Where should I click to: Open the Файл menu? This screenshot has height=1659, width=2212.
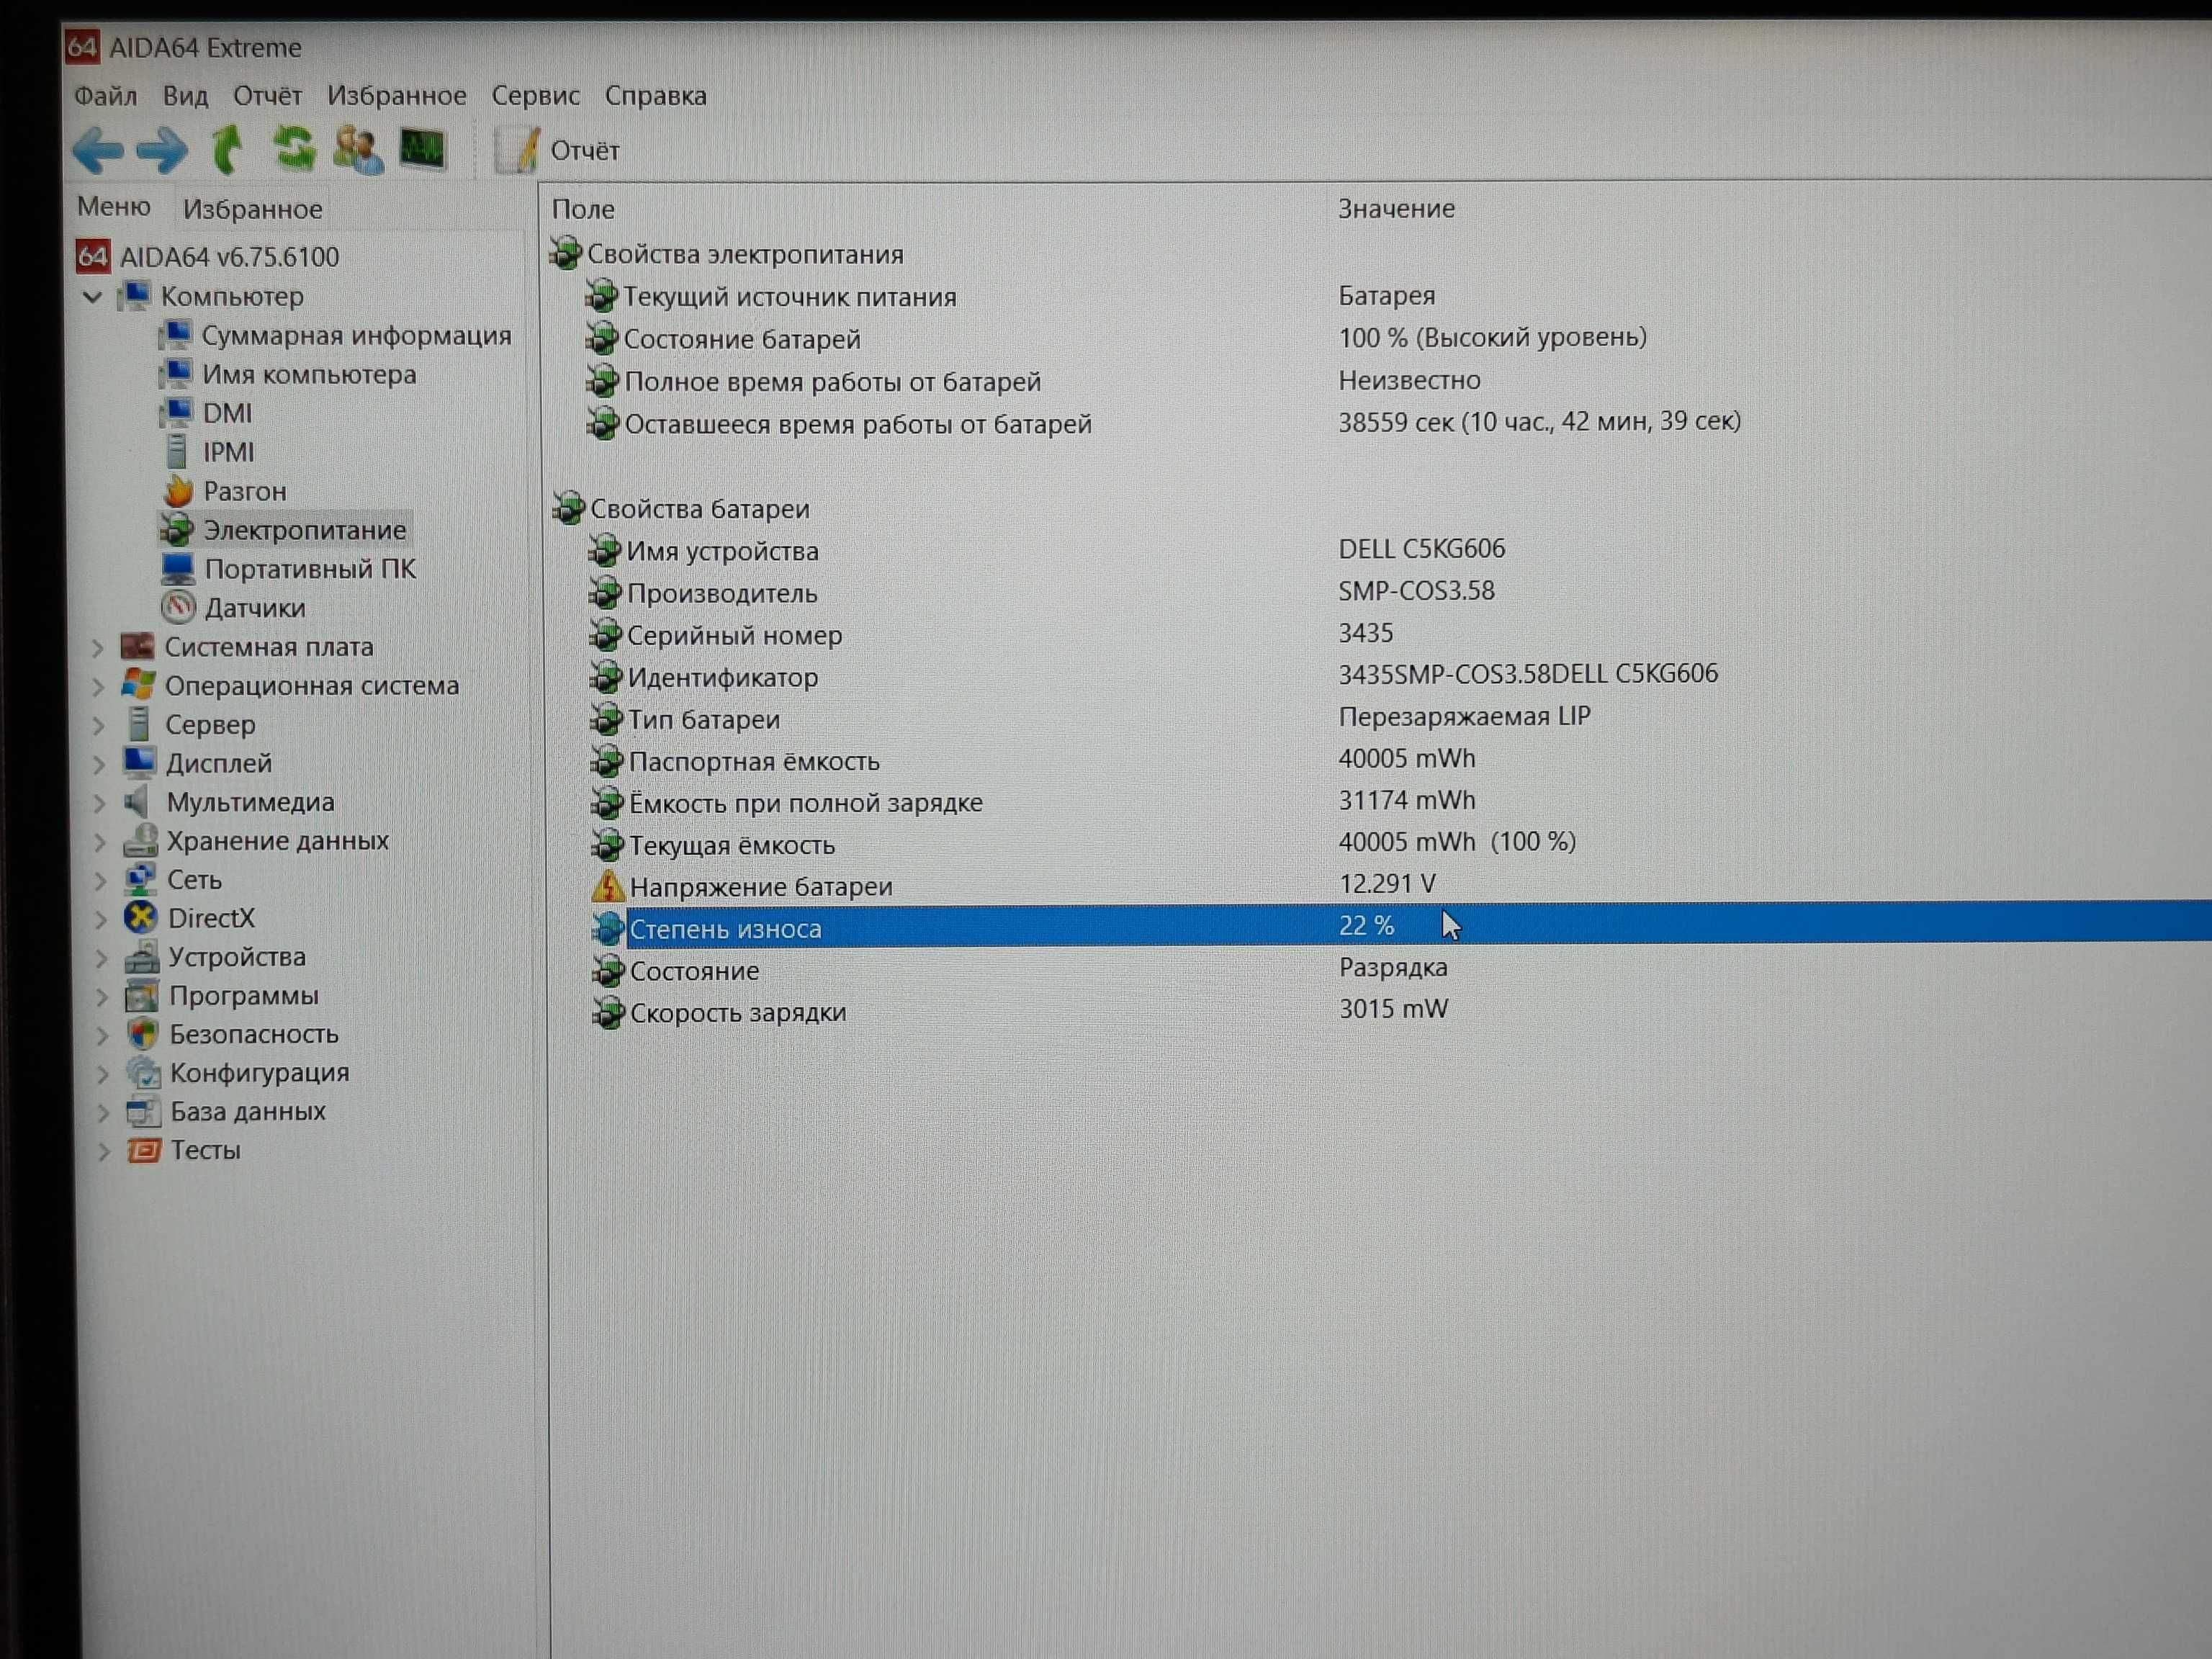[106, 96]
